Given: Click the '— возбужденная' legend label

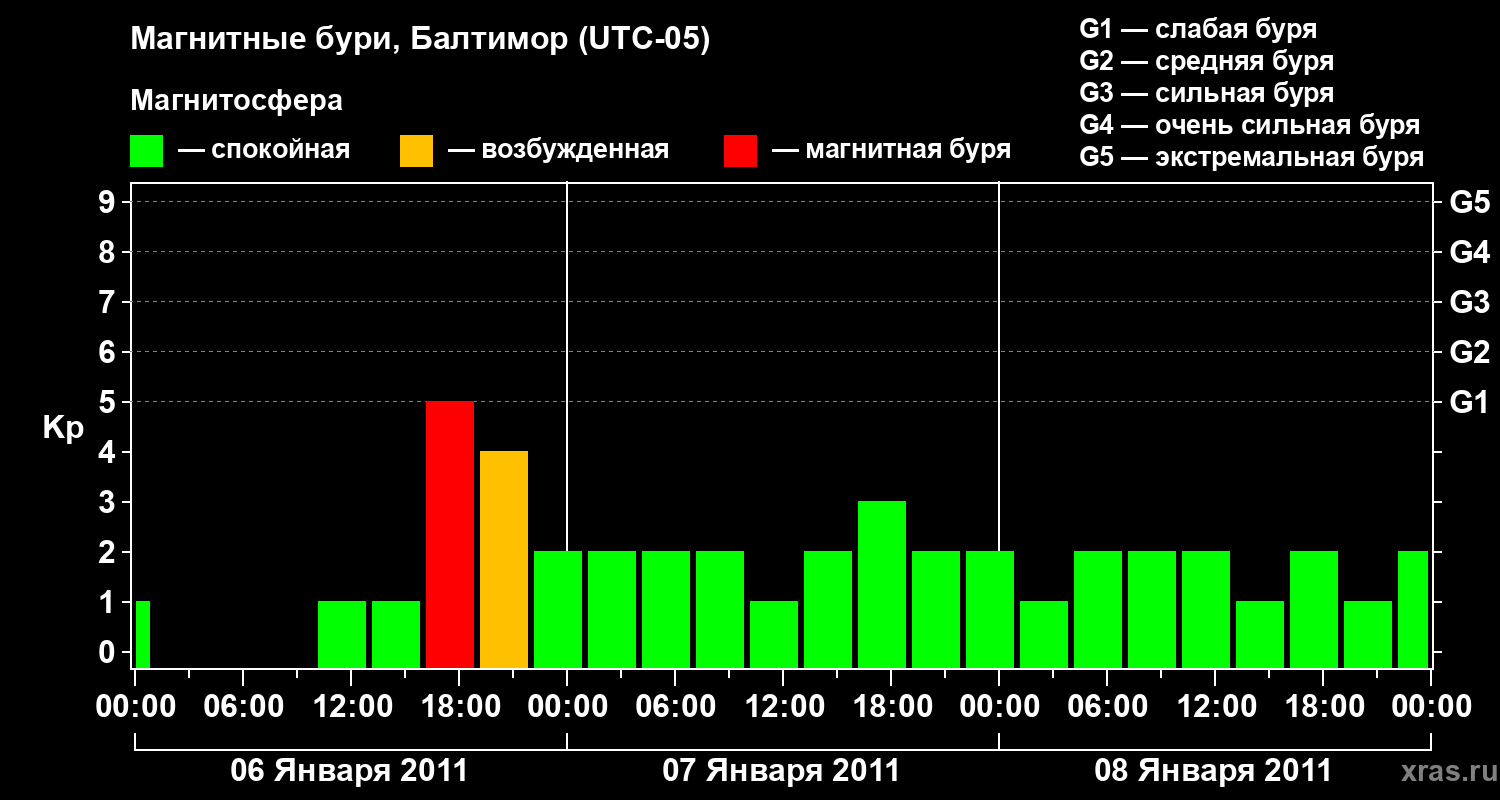Looking at the screenshot, I should [x=558, y=150].
